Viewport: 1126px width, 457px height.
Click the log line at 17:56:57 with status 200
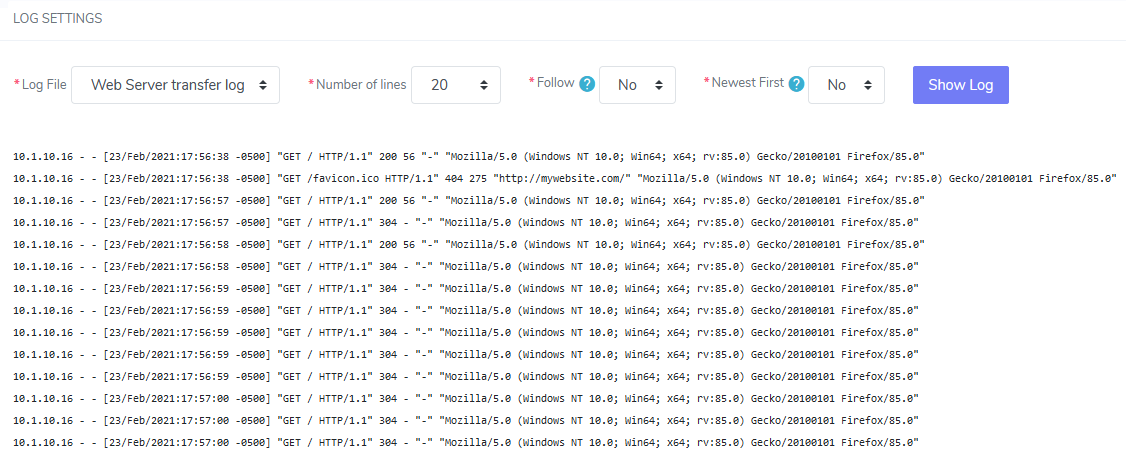(x=468, y=200)
